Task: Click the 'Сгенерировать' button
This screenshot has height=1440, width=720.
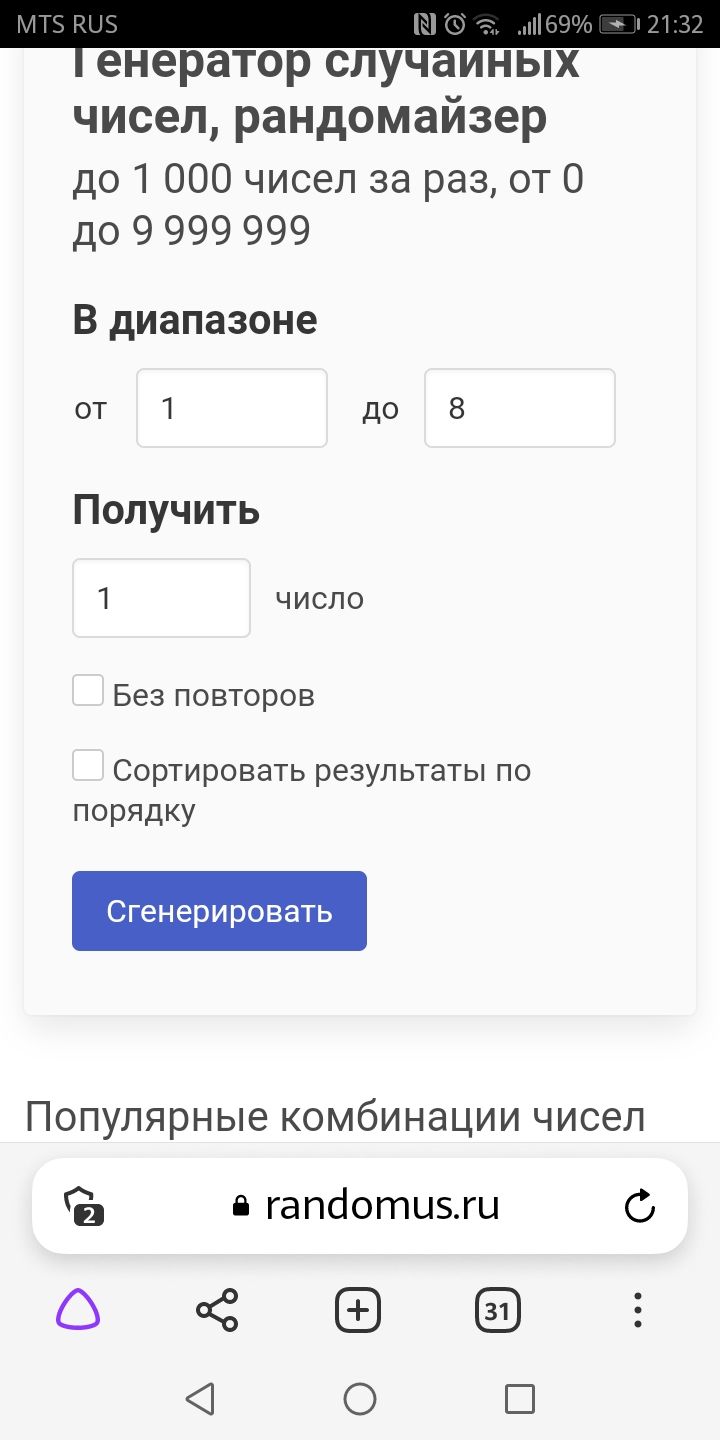Action: click(219, 911)
